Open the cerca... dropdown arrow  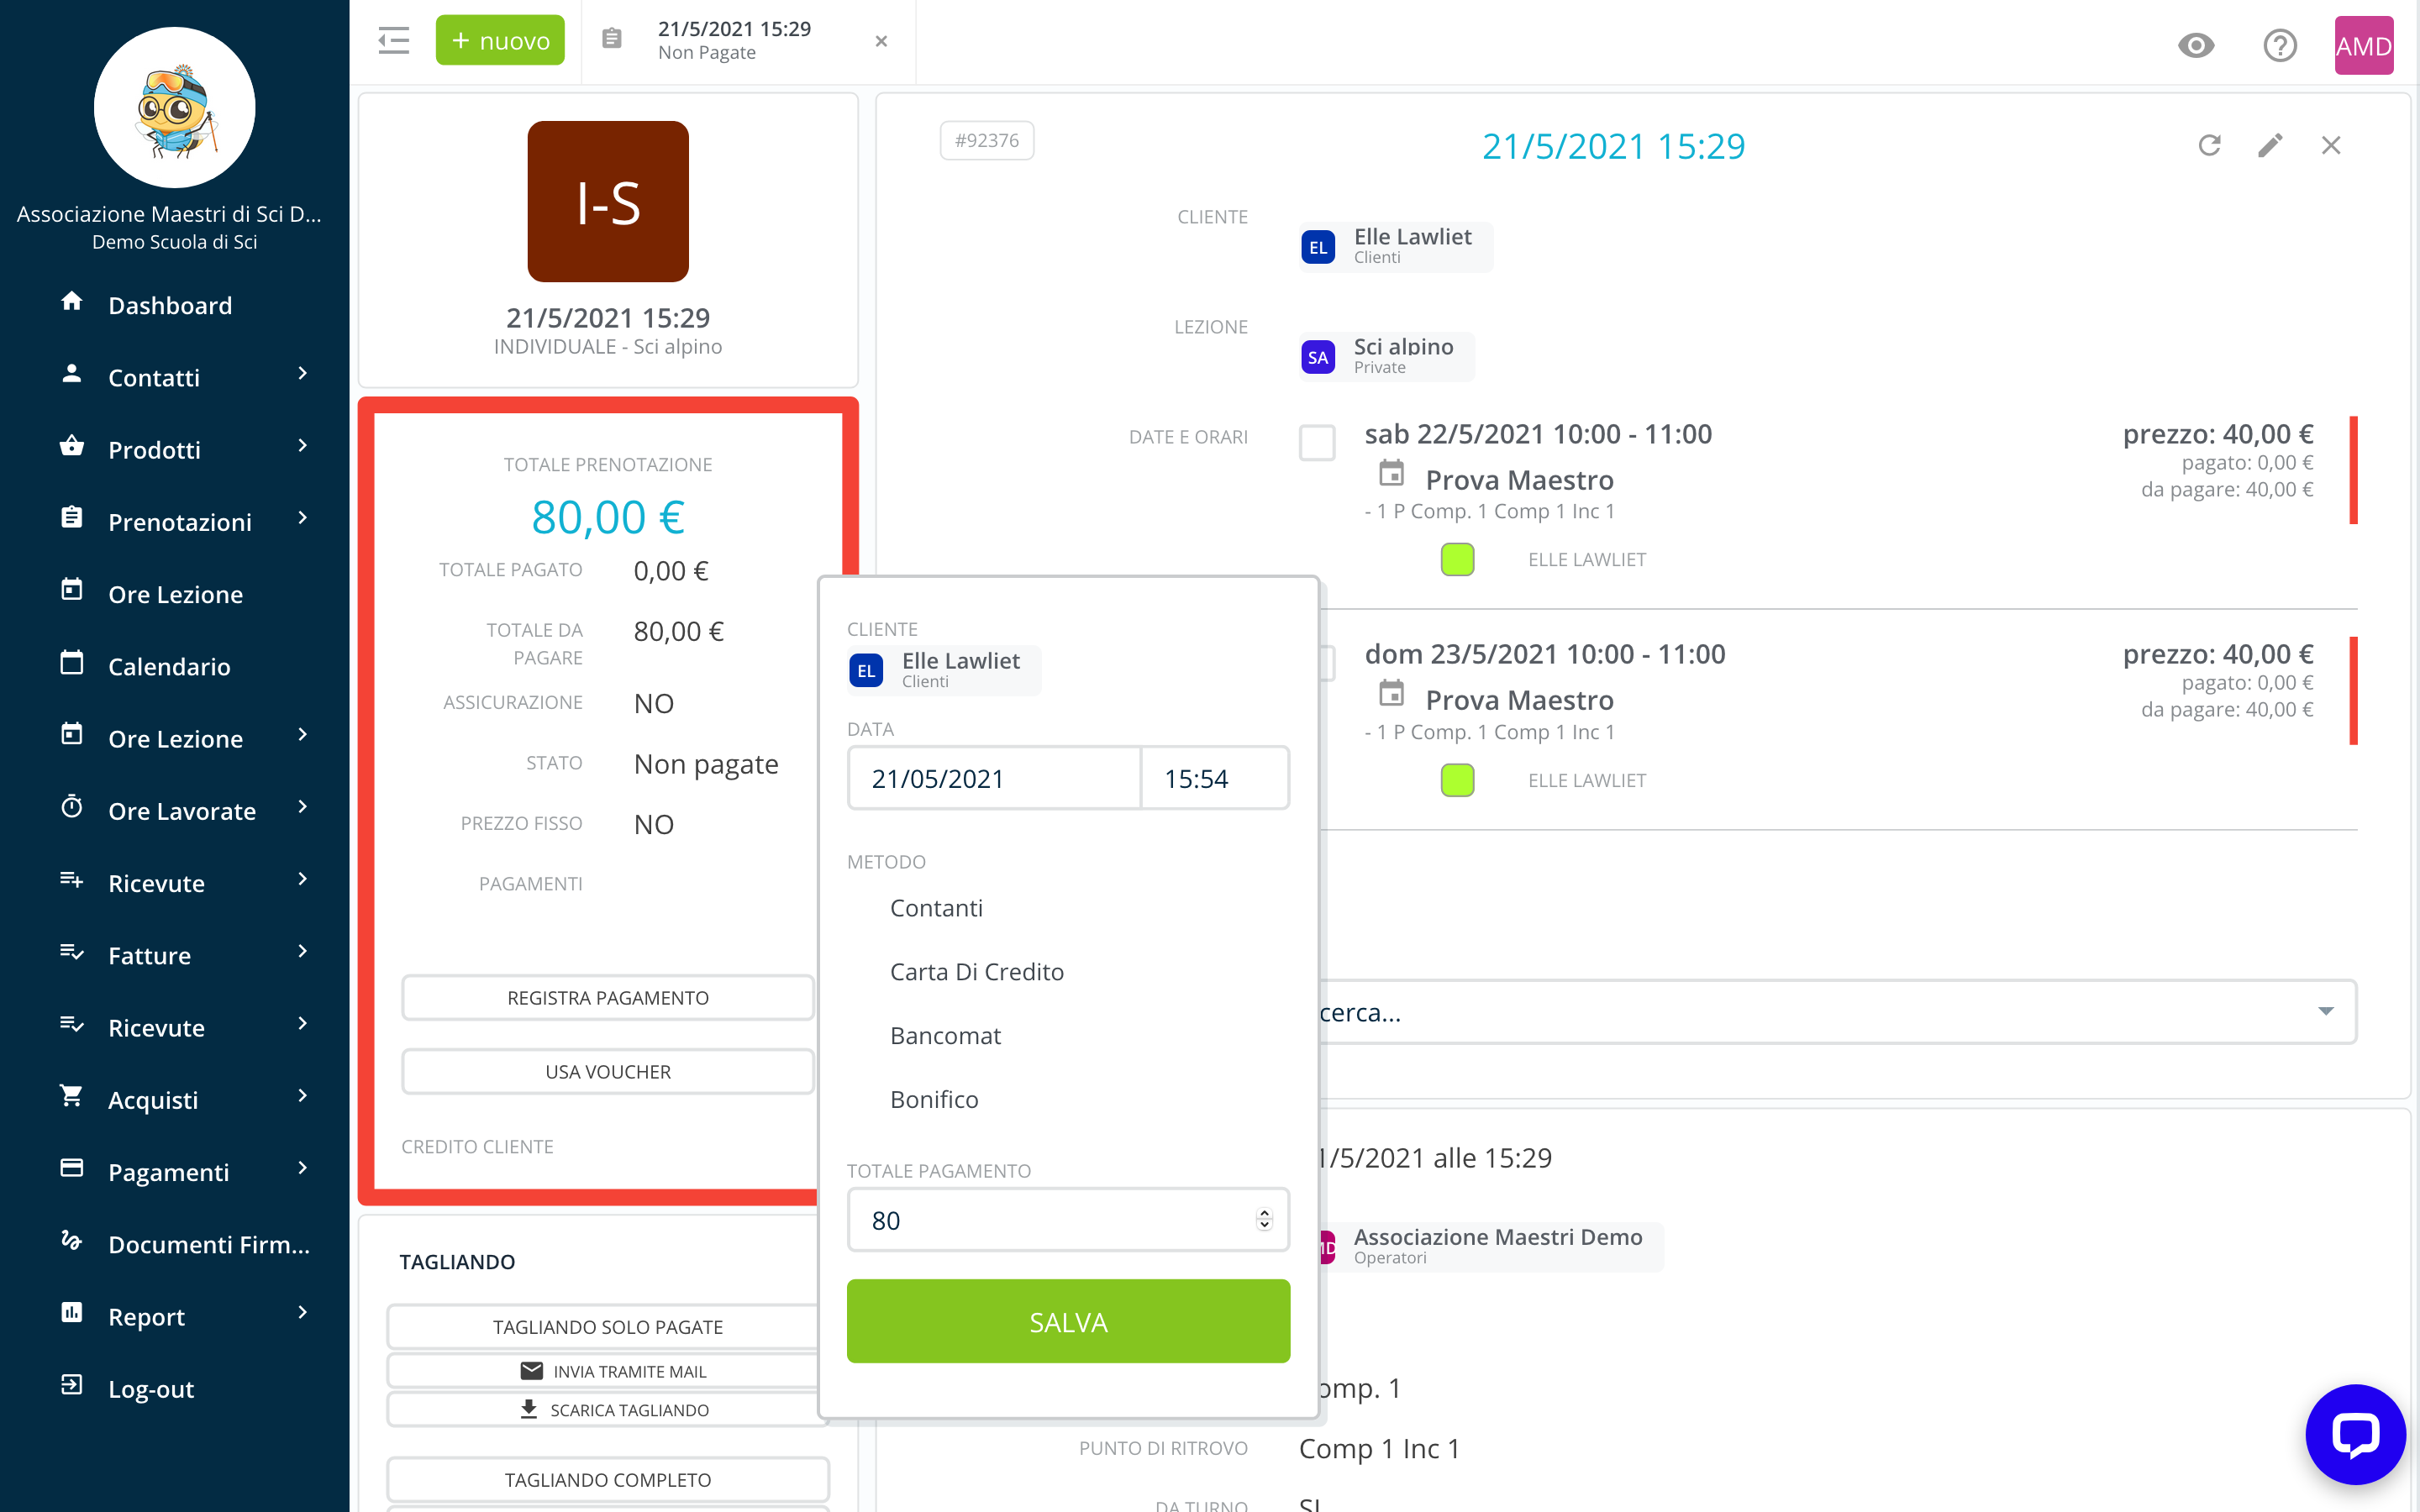[x=2326, y=1012]
